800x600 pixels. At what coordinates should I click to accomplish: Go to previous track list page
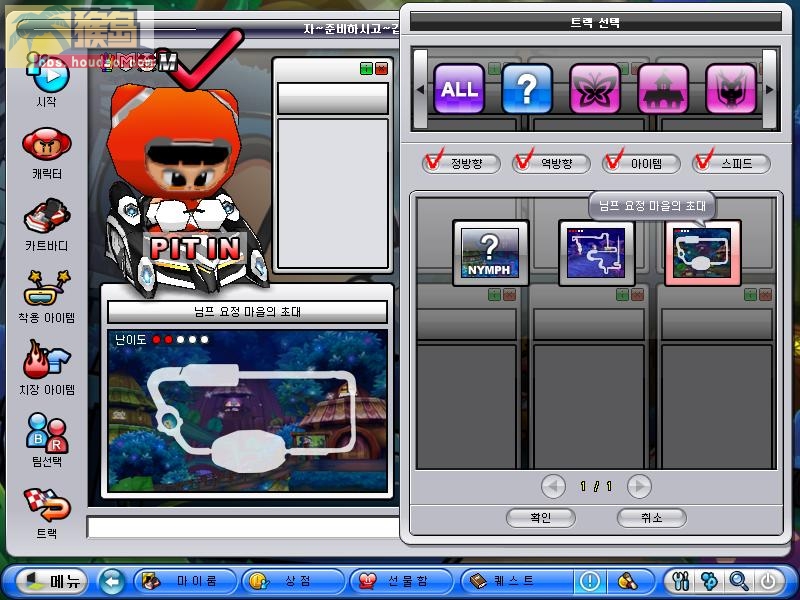554,486
